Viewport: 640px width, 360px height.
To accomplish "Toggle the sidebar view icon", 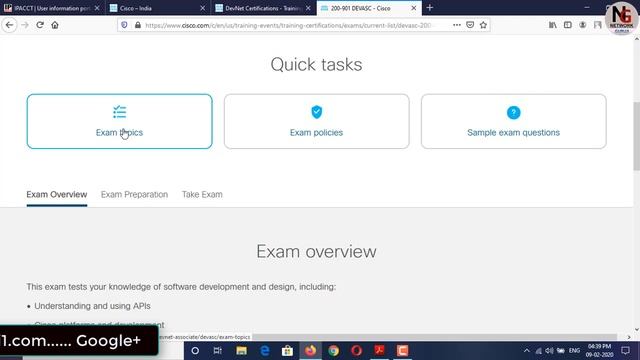I will pos(568,25).
